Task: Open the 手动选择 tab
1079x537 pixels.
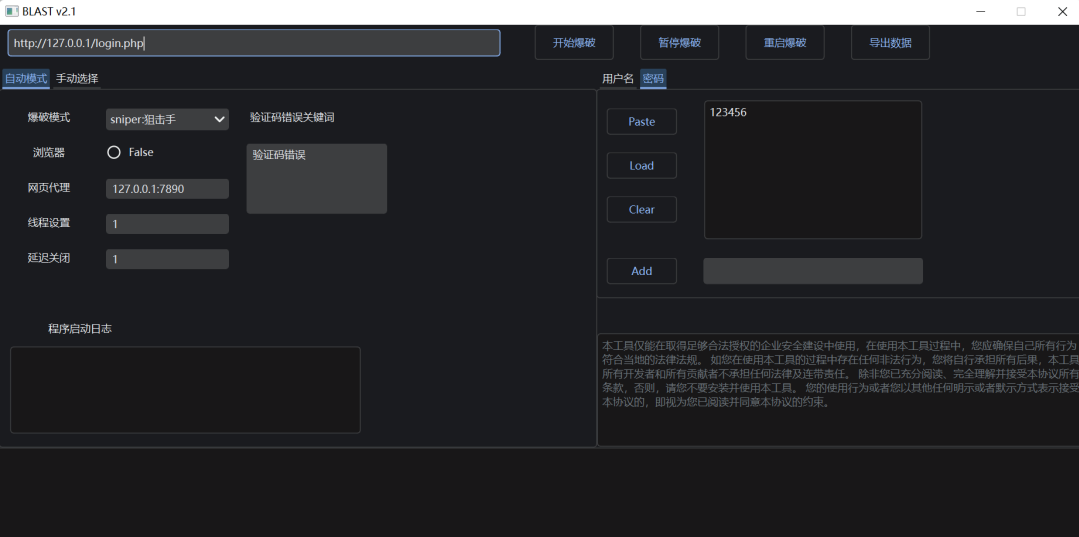Action: pos(77,78)
